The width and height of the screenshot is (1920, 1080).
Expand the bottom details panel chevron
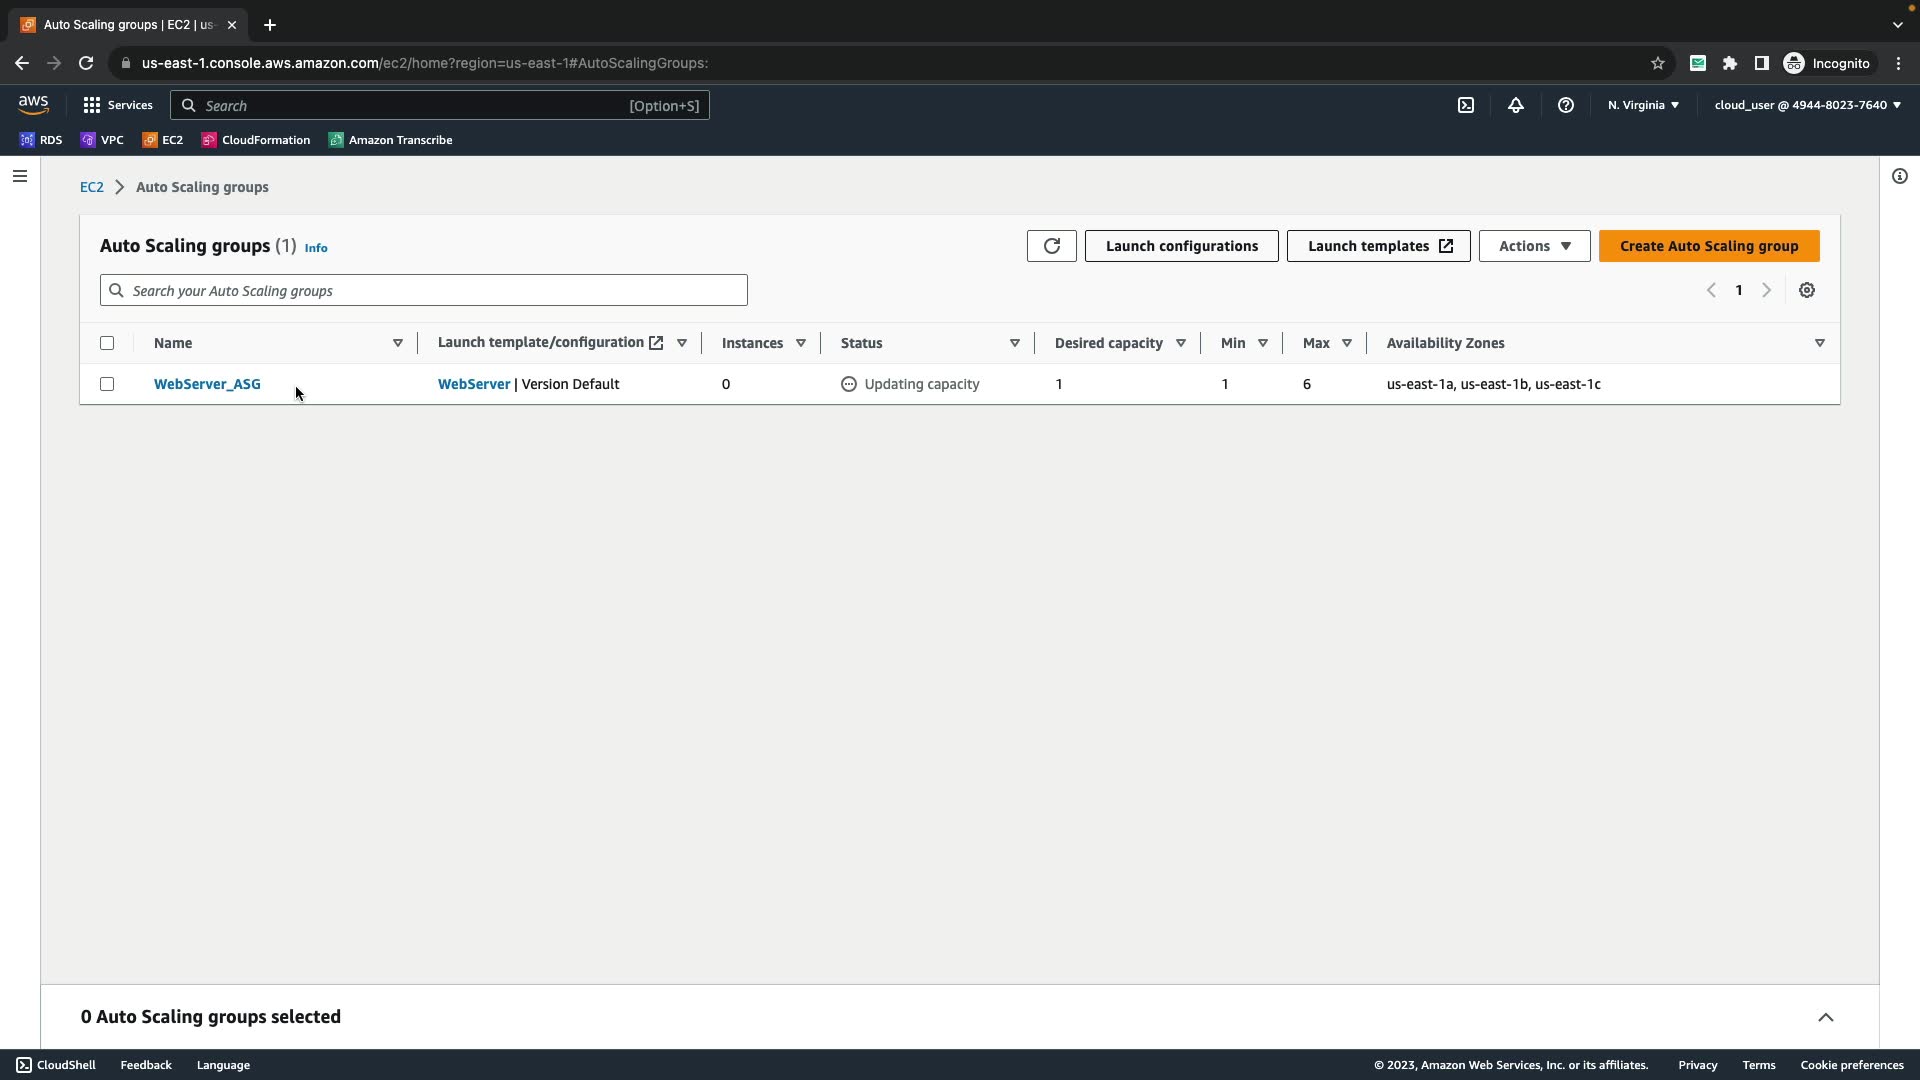click(x=1825, y=1017)
